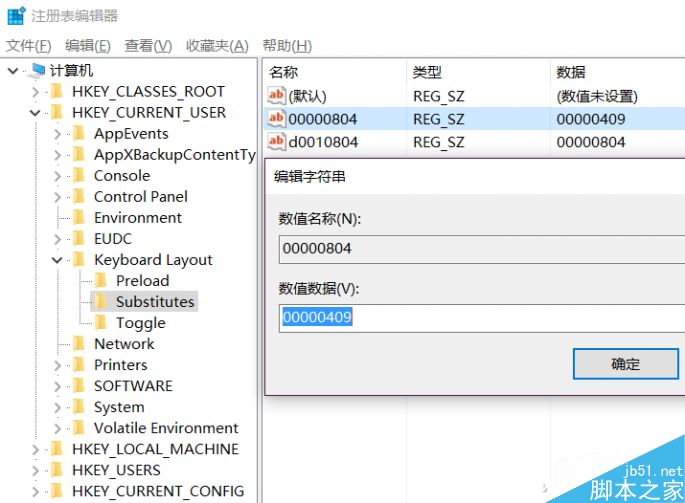The width and height of the screenshot is (685, 503).
Task: Open the 帮助(H) menu
Action: [x=287, y=45]
